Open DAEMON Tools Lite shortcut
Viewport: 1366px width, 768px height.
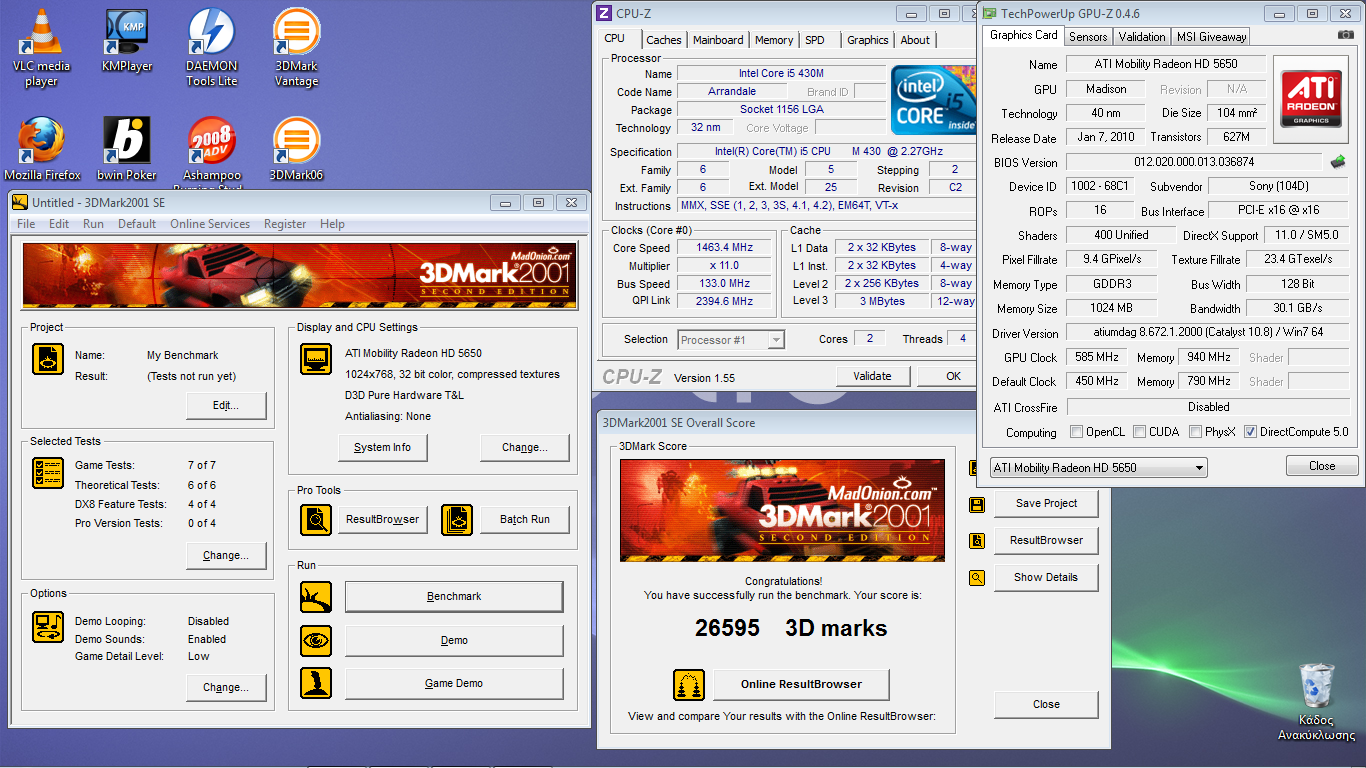click(212, 47)
